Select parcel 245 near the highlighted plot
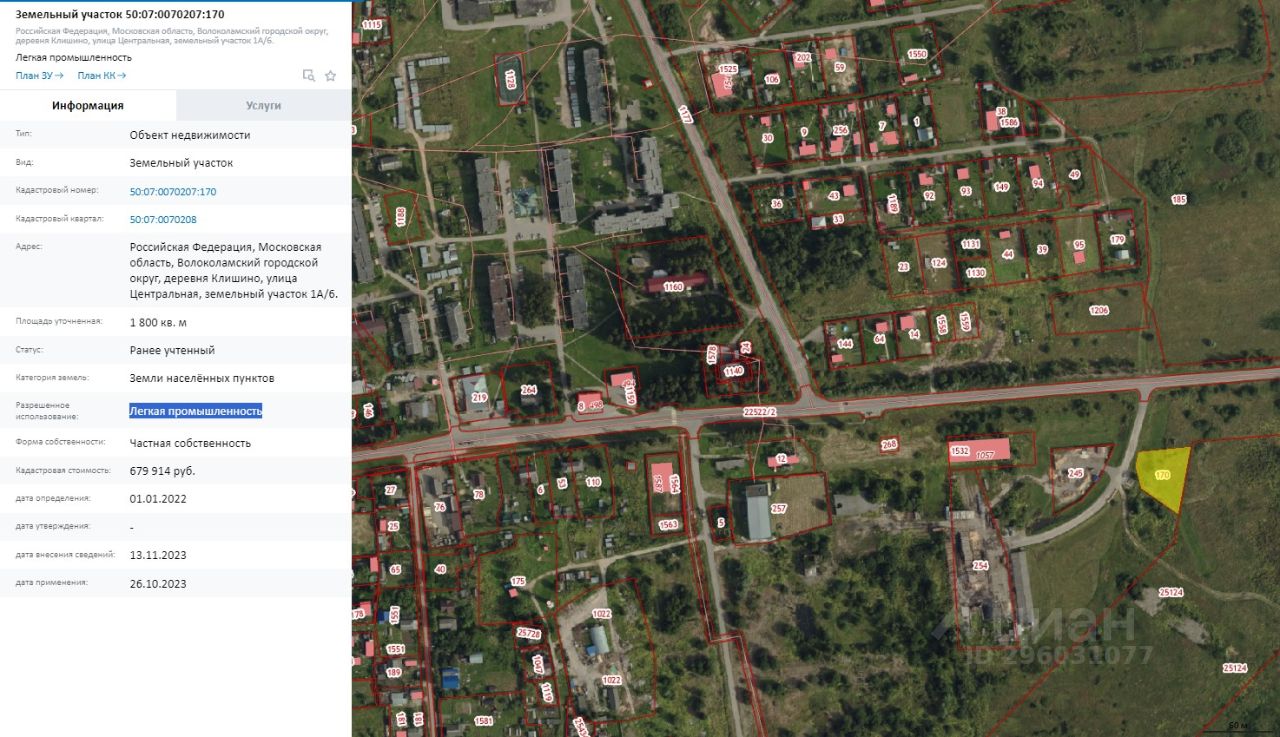This screenshot has width=1280, height=737. click(1076, 473)
